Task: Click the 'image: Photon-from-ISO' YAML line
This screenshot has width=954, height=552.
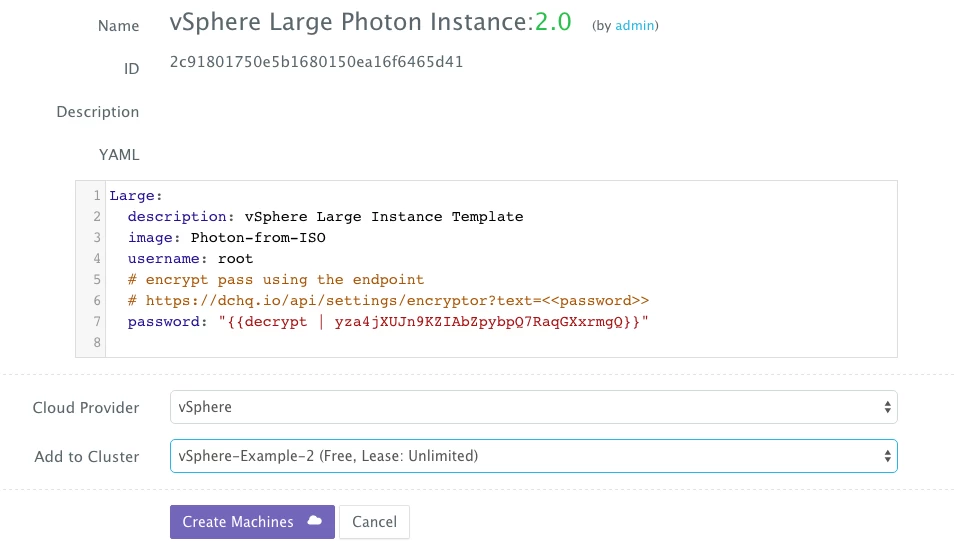Action: coord(226,237)
